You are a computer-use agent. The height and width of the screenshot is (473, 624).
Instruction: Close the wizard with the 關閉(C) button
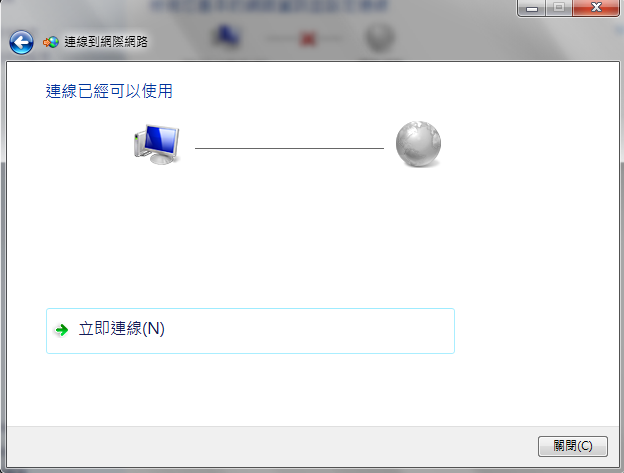tap(573, 446)
